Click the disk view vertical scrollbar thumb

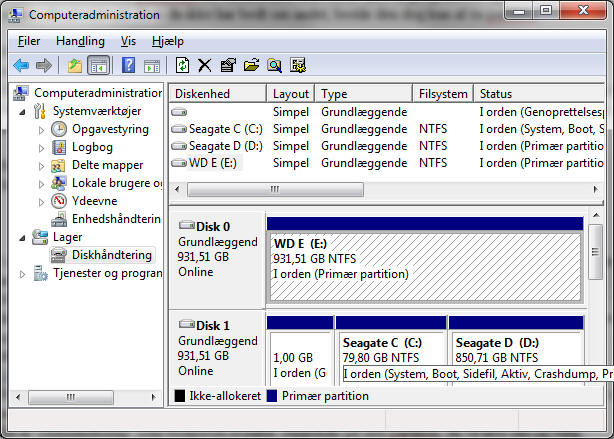click(596, 252)
